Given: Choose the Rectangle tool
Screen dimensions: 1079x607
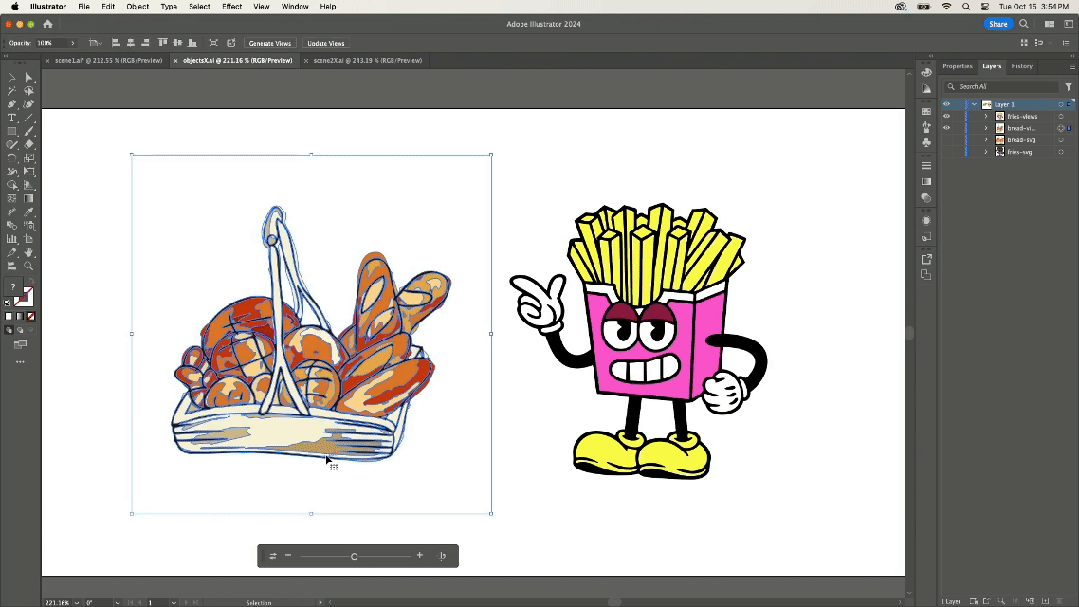Looking at the screenshot, I should [12, 131].
